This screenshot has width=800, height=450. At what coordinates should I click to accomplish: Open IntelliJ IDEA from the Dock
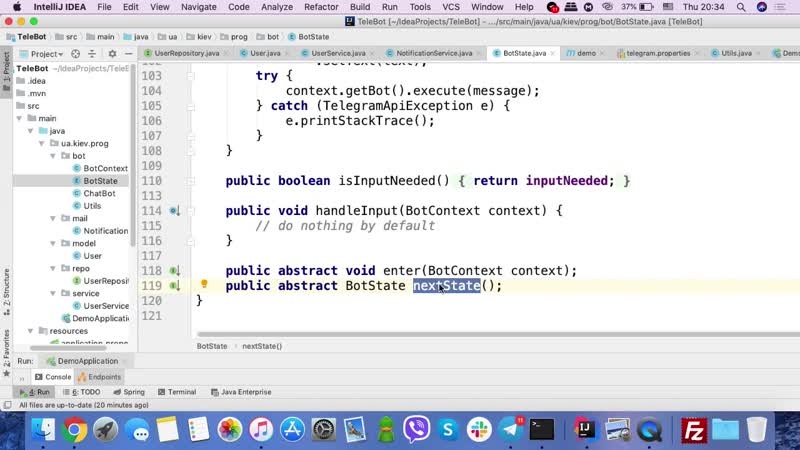coord(585,430)
